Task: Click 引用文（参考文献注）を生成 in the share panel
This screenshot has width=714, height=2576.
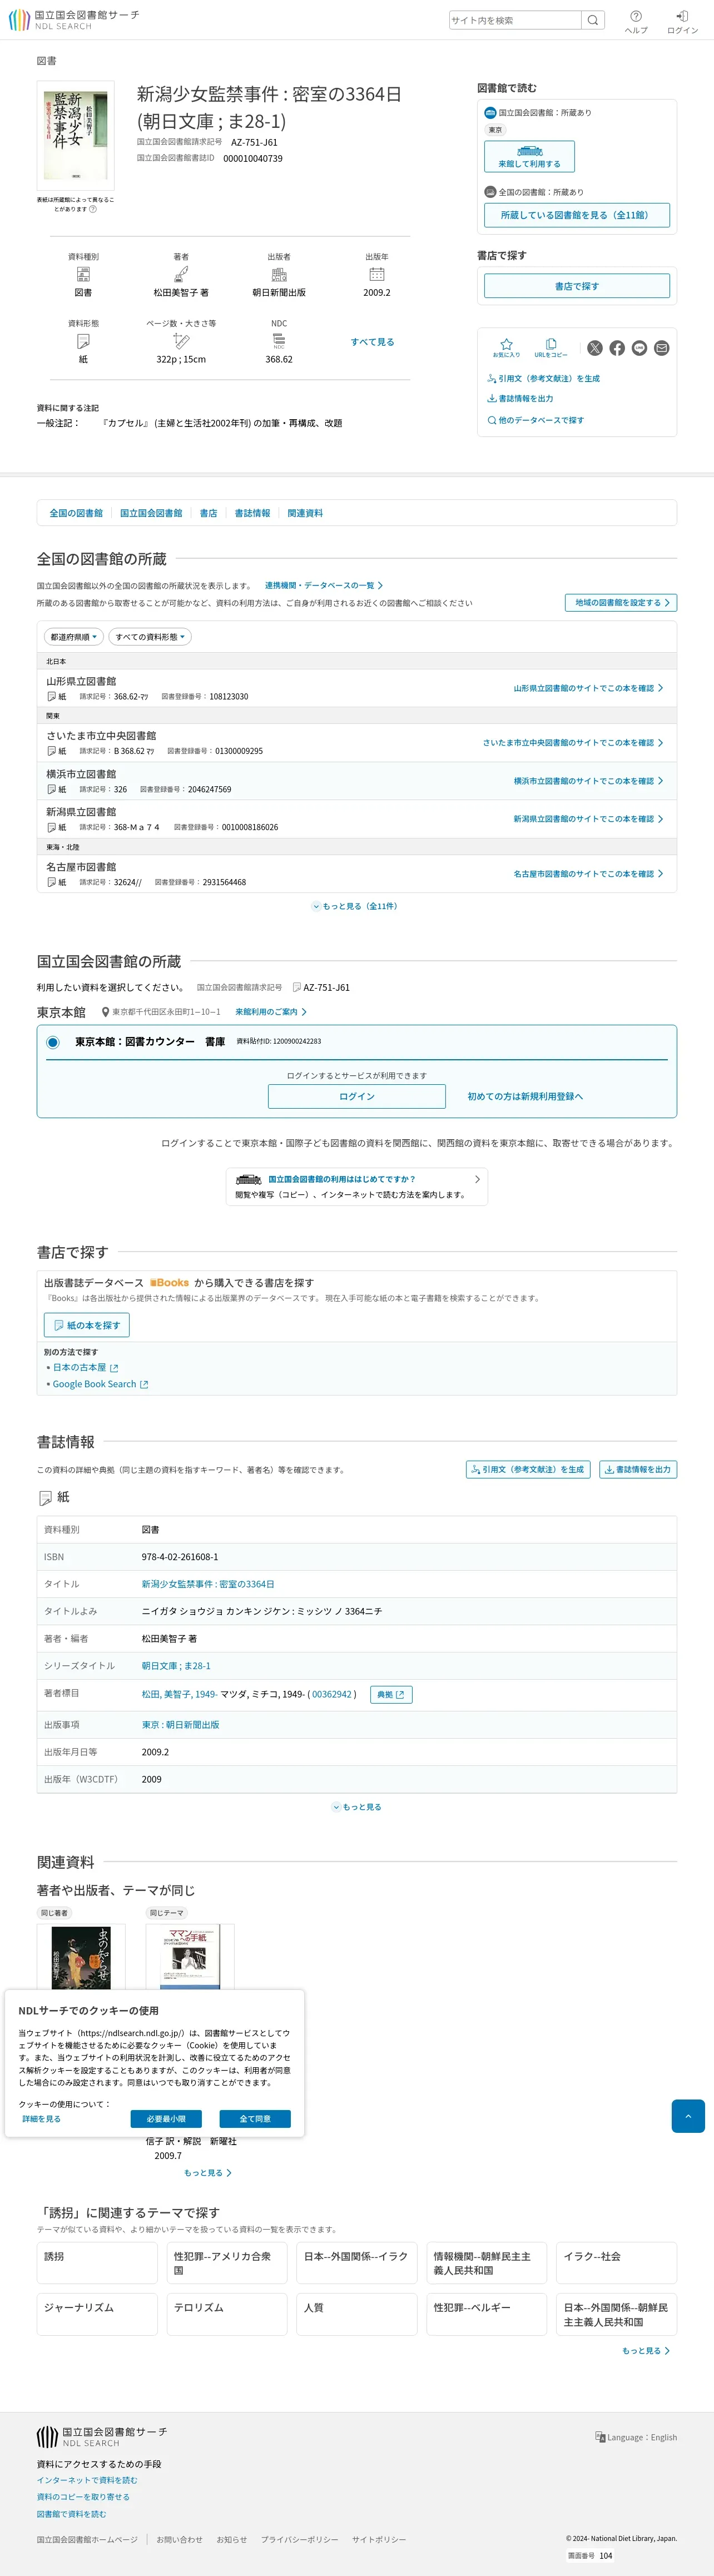Action: pos(543,379)
